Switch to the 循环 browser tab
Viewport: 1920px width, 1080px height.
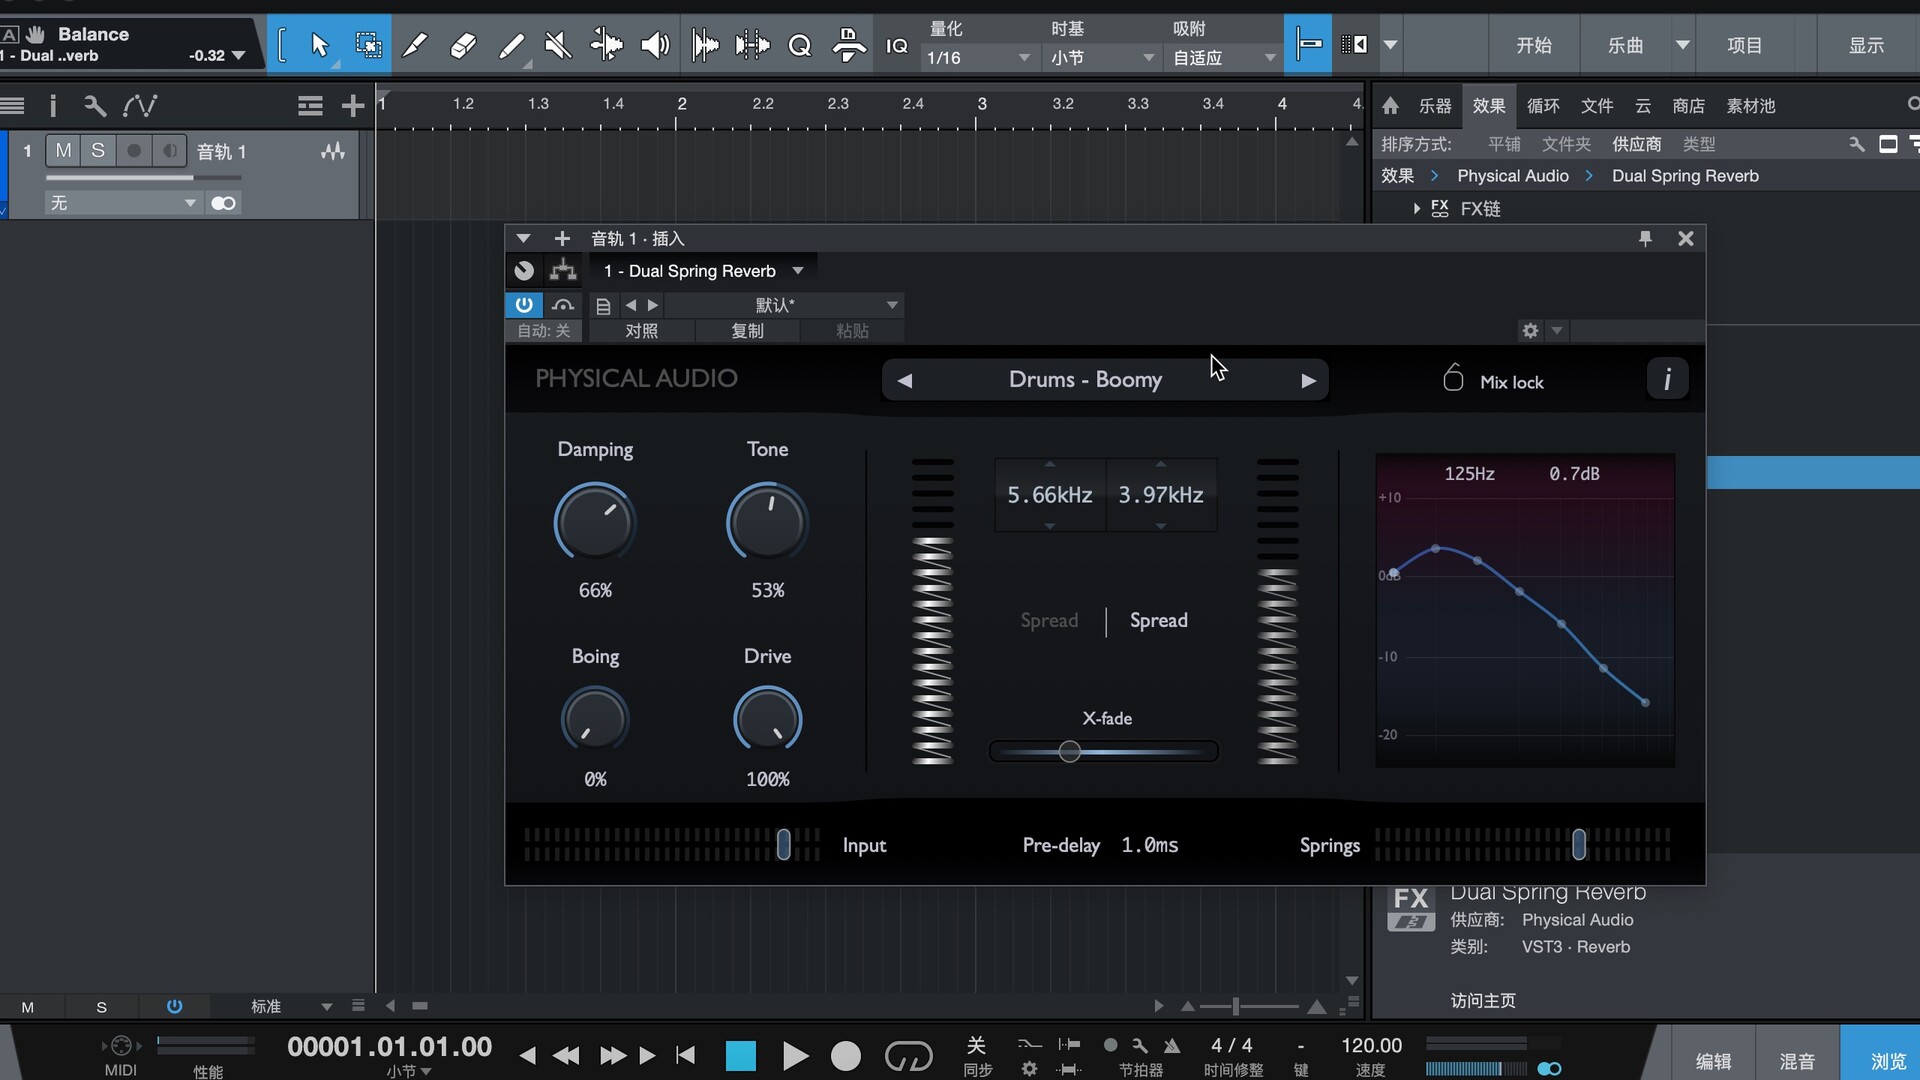[1543, 105]
